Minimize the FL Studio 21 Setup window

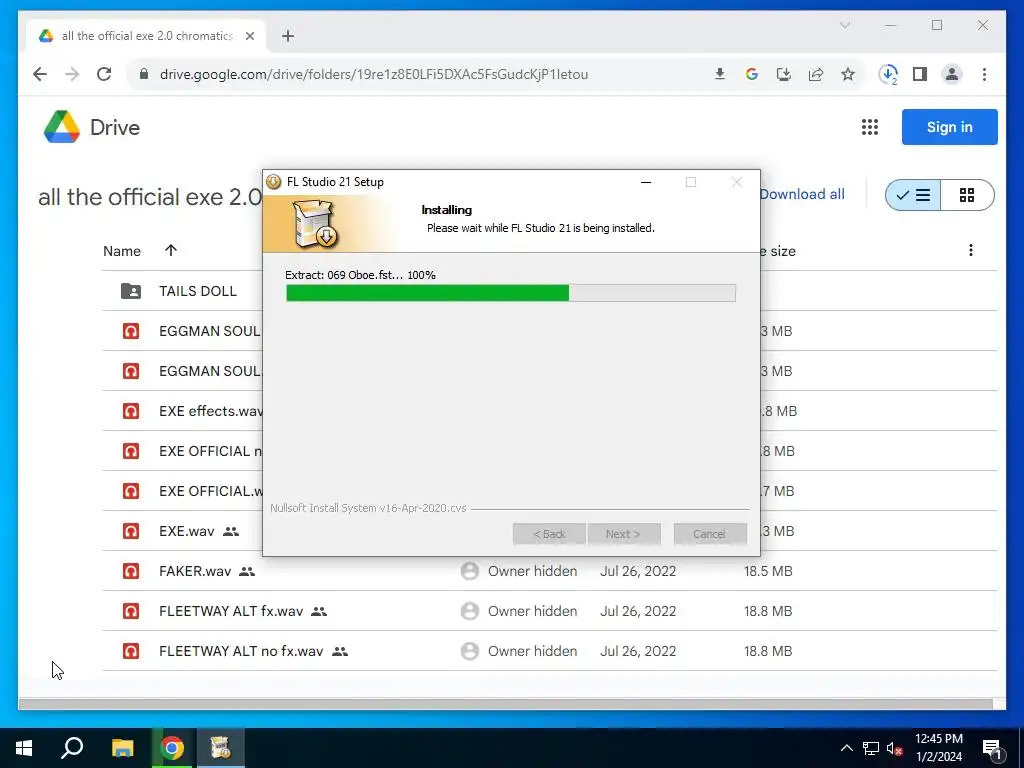pos(646,182)
